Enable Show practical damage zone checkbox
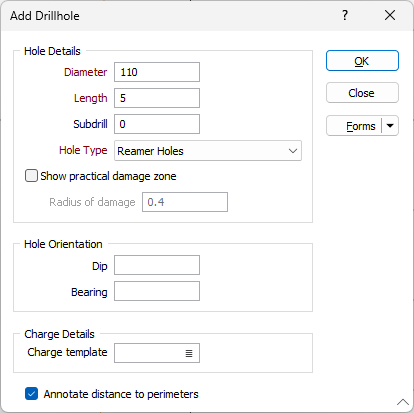Screen dimensions: 414x413 pyautogui.click(x=31, y=176)
